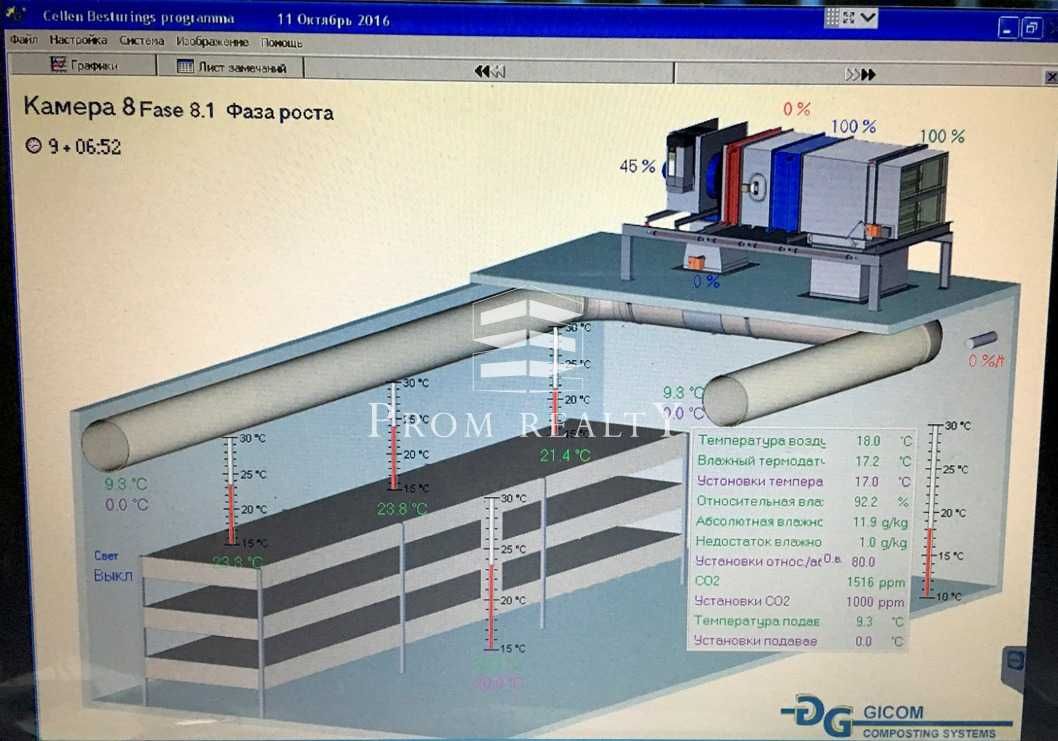Click the humidifier nozzle showing 0 %
Viewport: 1058px width, 741px height.
(981, 339)
